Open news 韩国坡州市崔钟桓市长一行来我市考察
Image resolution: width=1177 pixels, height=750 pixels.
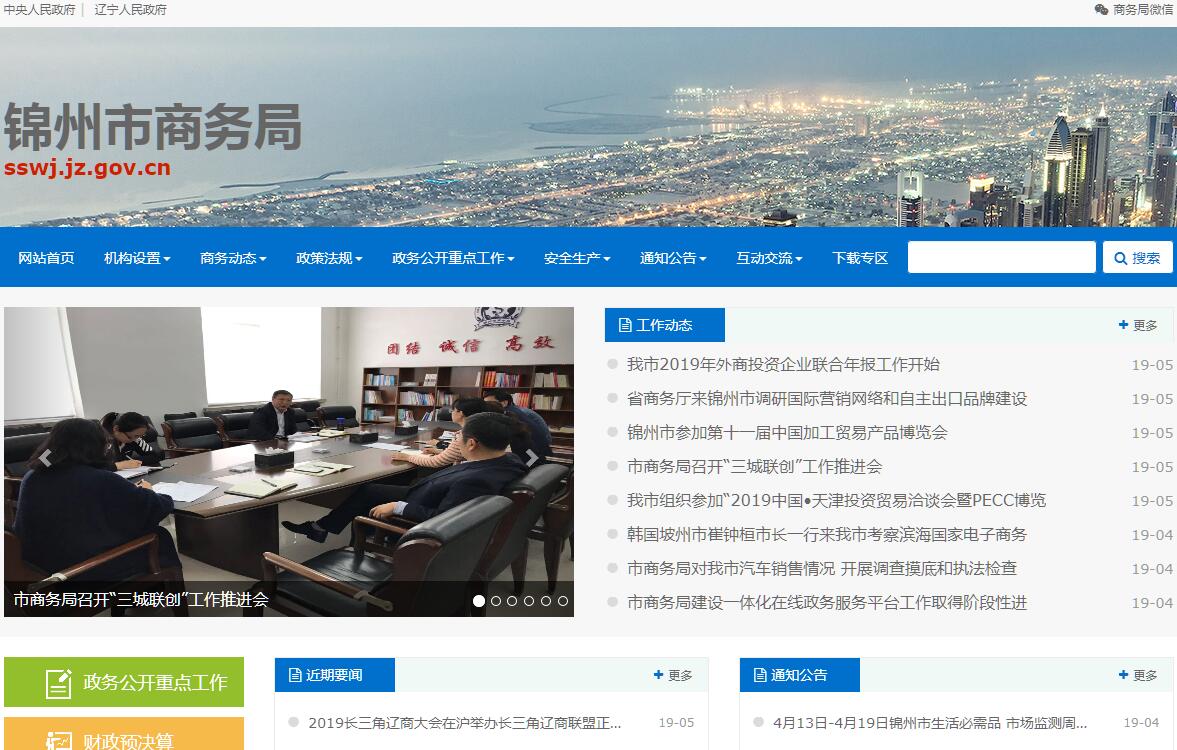(826, 535)
